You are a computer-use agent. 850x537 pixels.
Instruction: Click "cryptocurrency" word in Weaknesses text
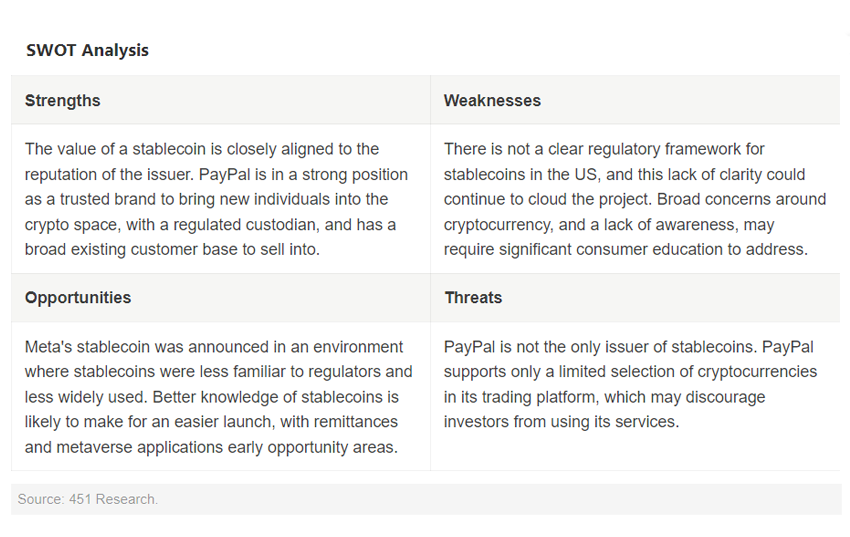click(x=498, y=224)
